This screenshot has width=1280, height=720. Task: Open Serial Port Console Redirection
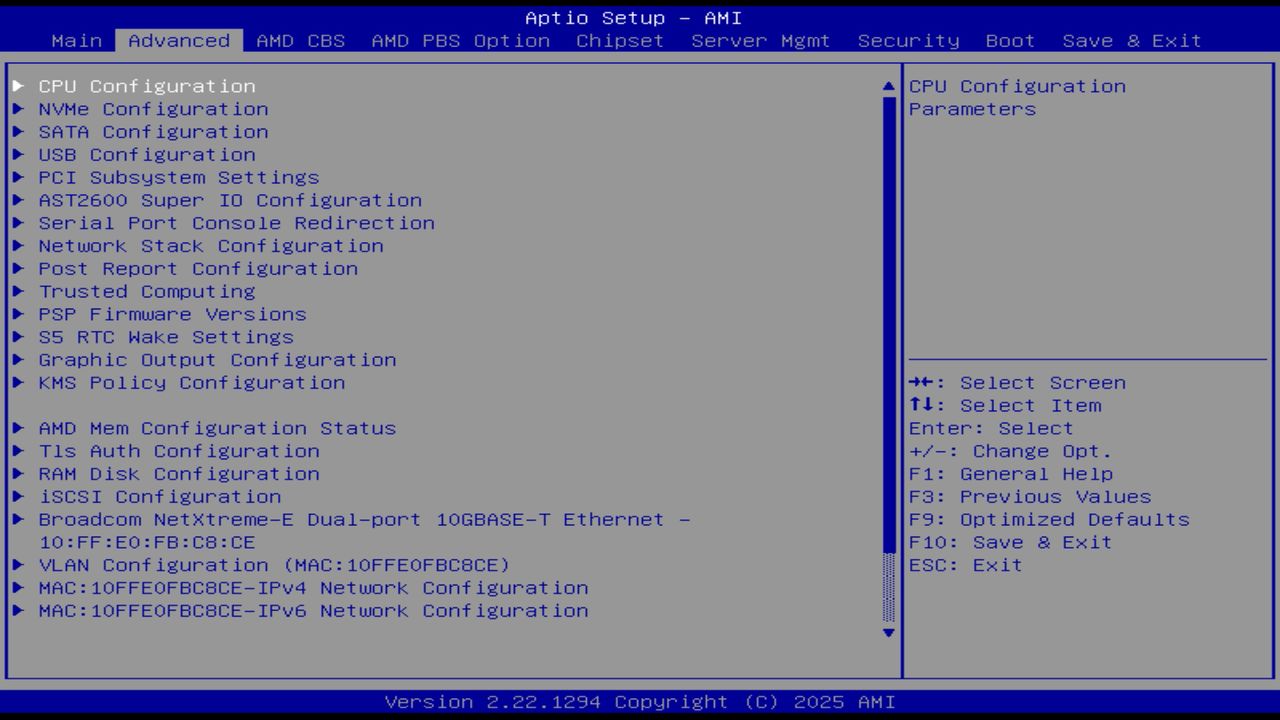236,222
